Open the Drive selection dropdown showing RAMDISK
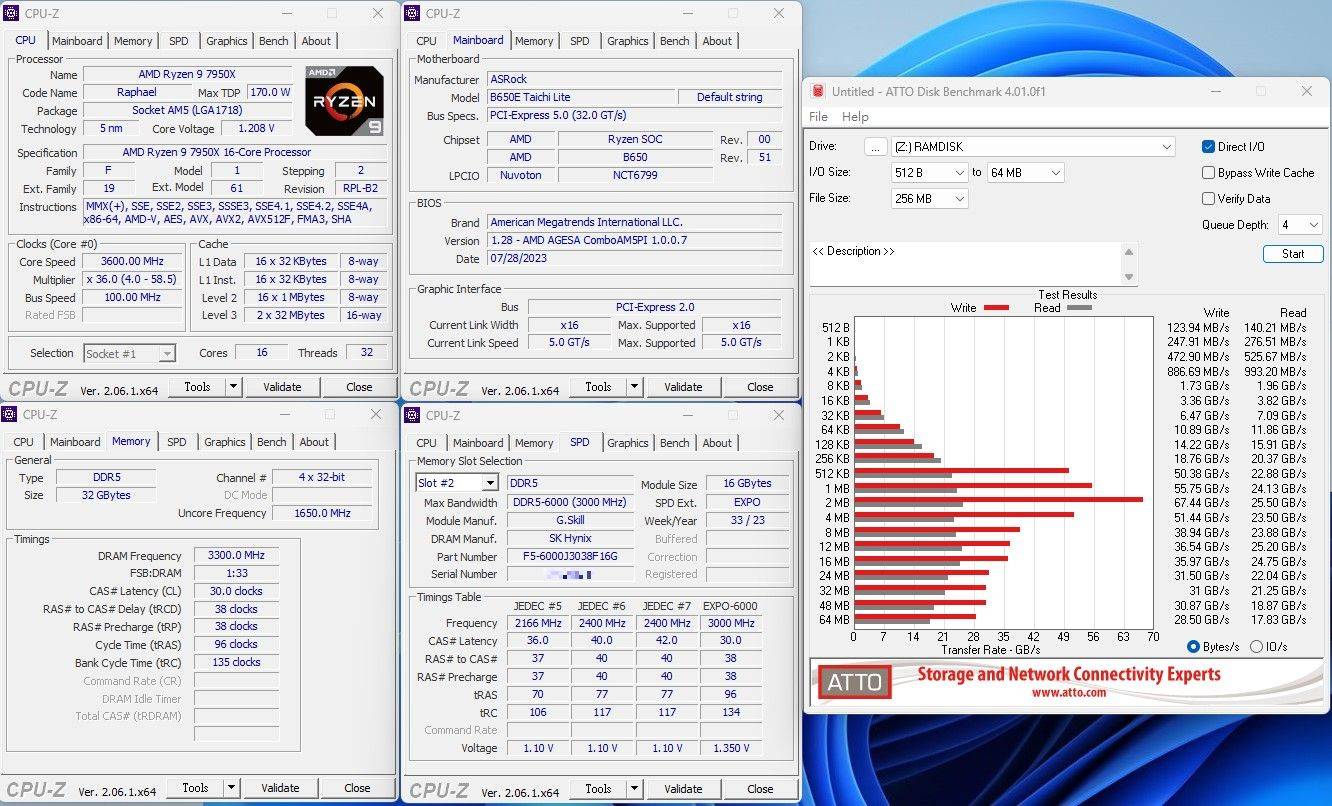Image resolution: width=1332 pixels, height=806 pixels. point(1168,146)
